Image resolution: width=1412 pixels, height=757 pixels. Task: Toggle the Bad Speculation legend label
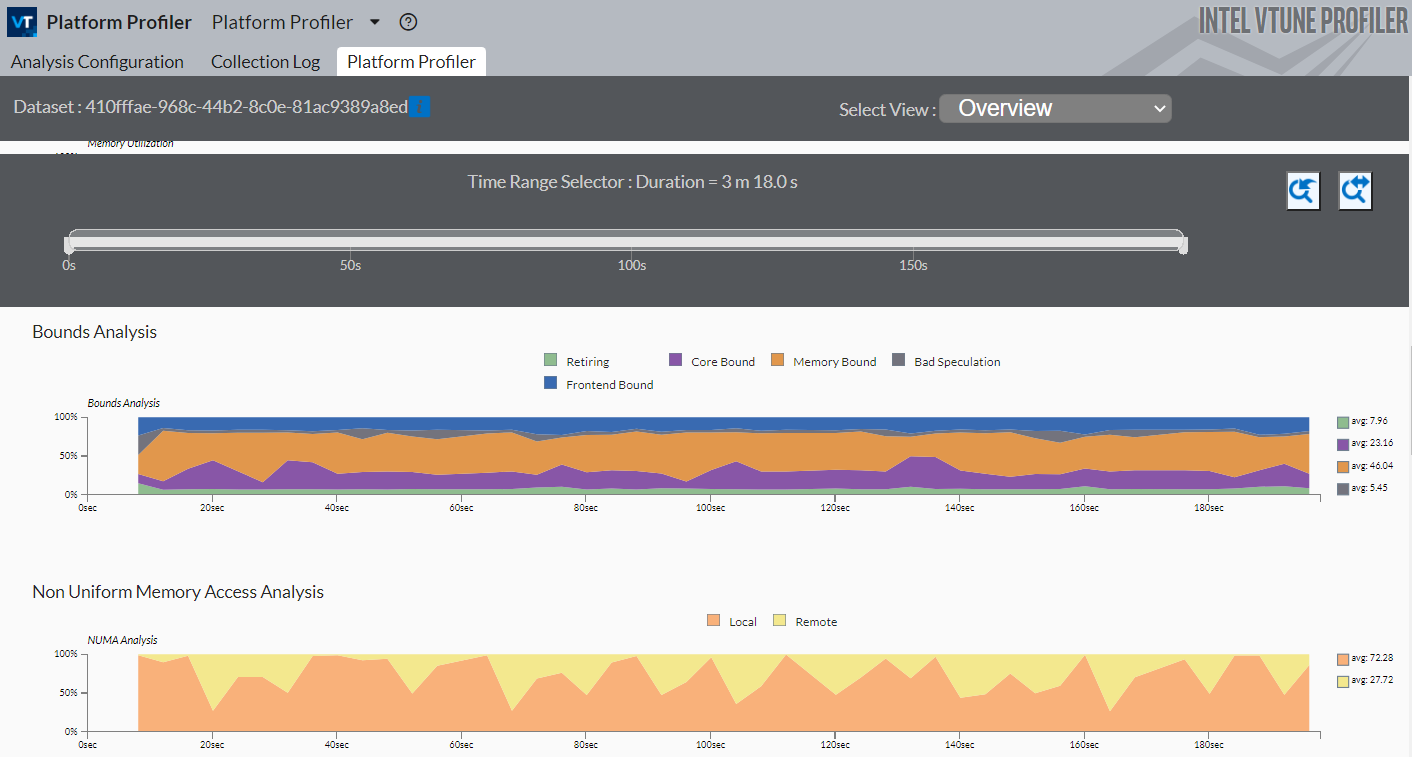(x=956, y=362)
